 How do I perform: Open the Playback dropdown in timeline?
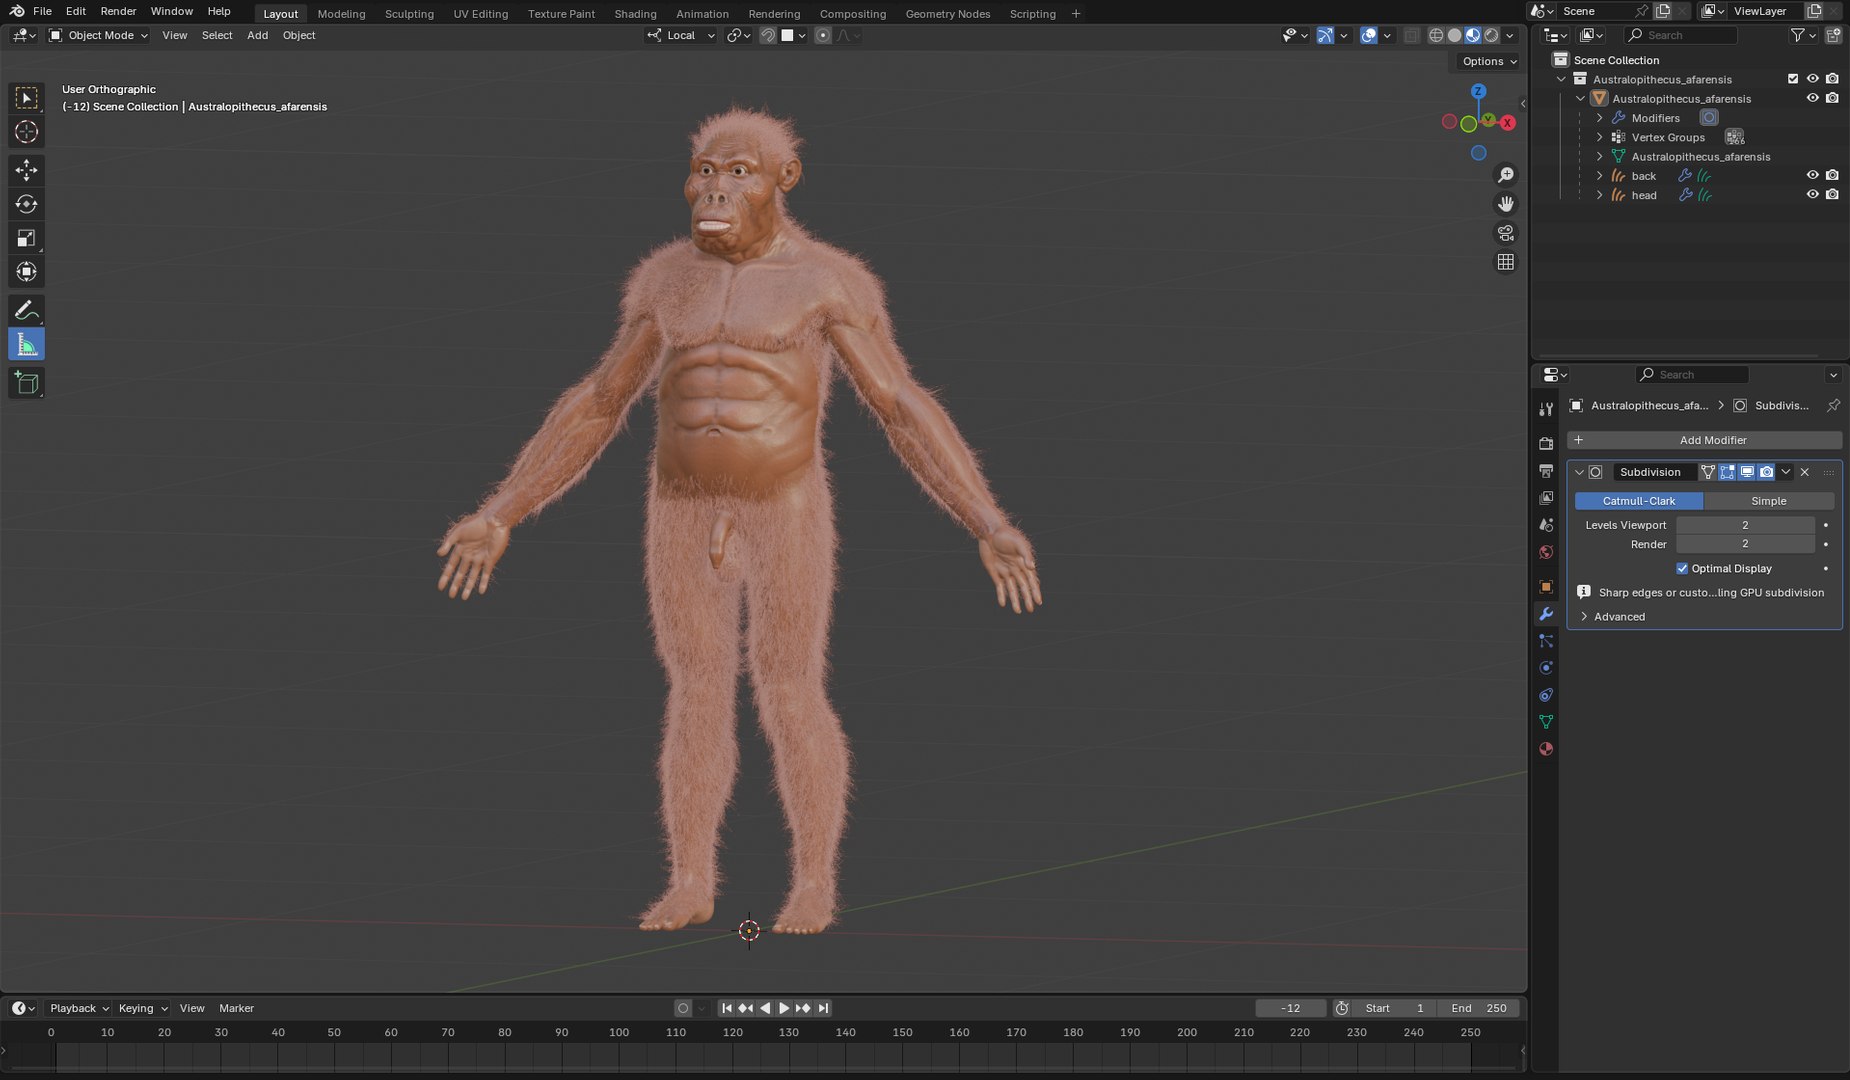[79, 1008]
